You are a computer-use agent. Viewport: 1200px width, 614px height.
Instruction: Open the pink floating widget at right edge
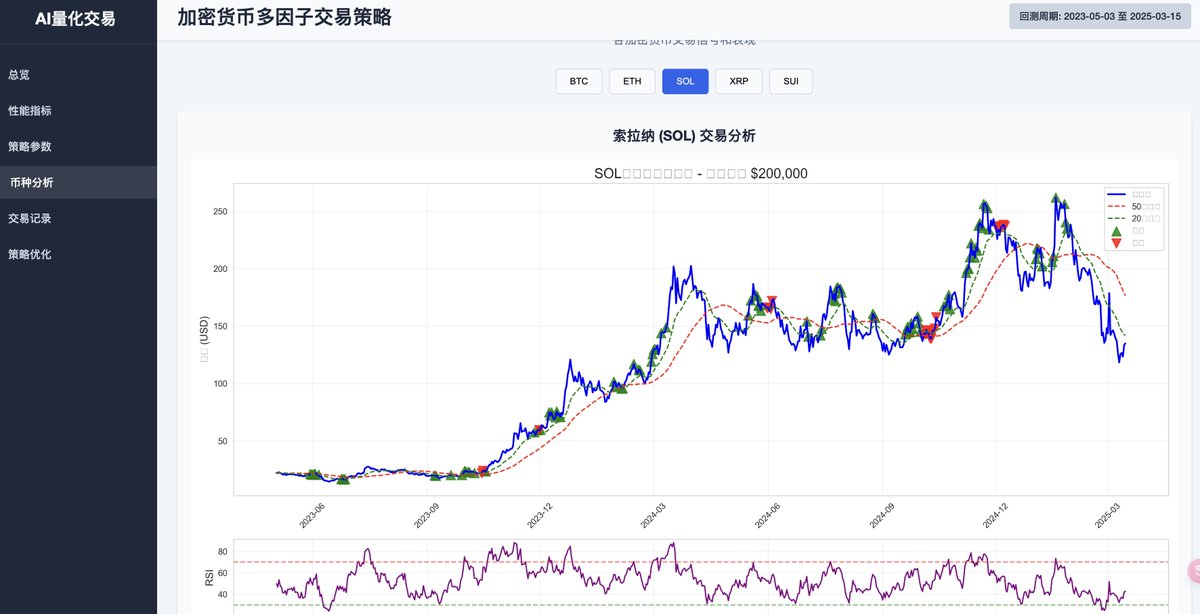click(x=1193, y=570)
